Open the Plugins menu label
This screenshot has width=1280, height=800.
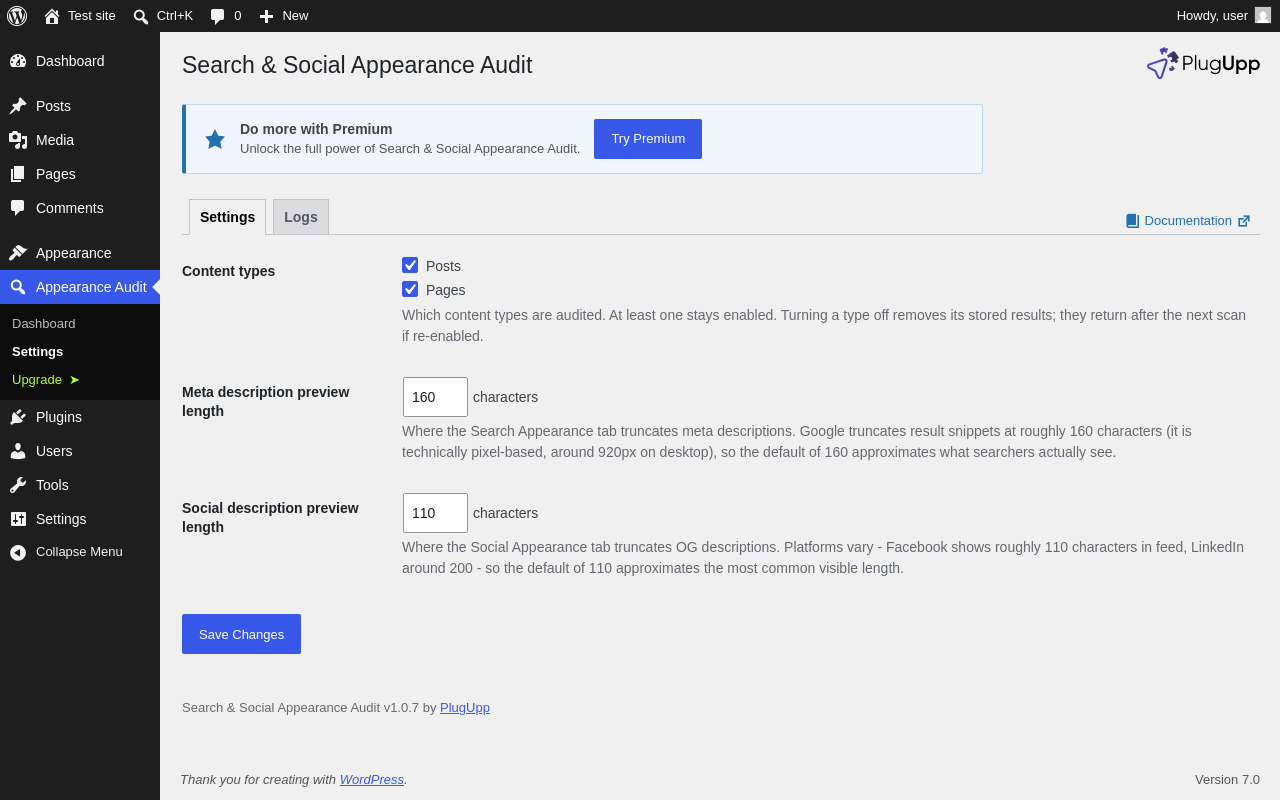click(x=59, y=417)
